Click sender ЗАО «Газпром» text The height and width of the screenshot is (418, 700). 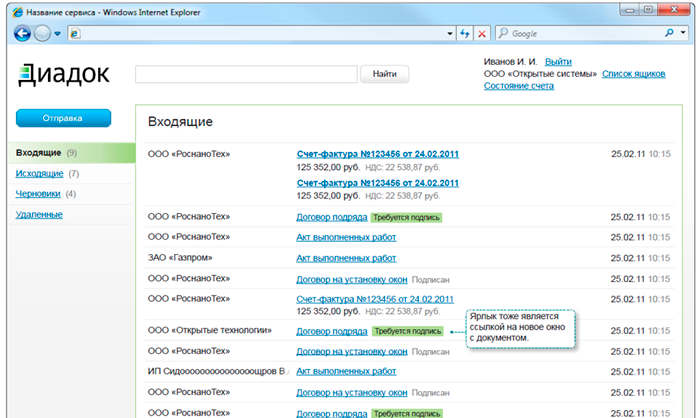click(180, 258)
